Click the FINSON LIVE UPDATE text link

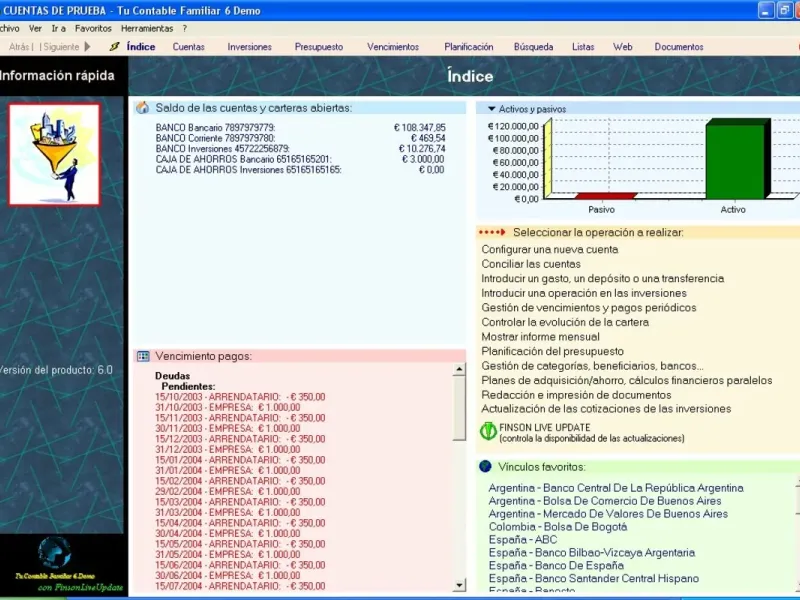point(544,428)
